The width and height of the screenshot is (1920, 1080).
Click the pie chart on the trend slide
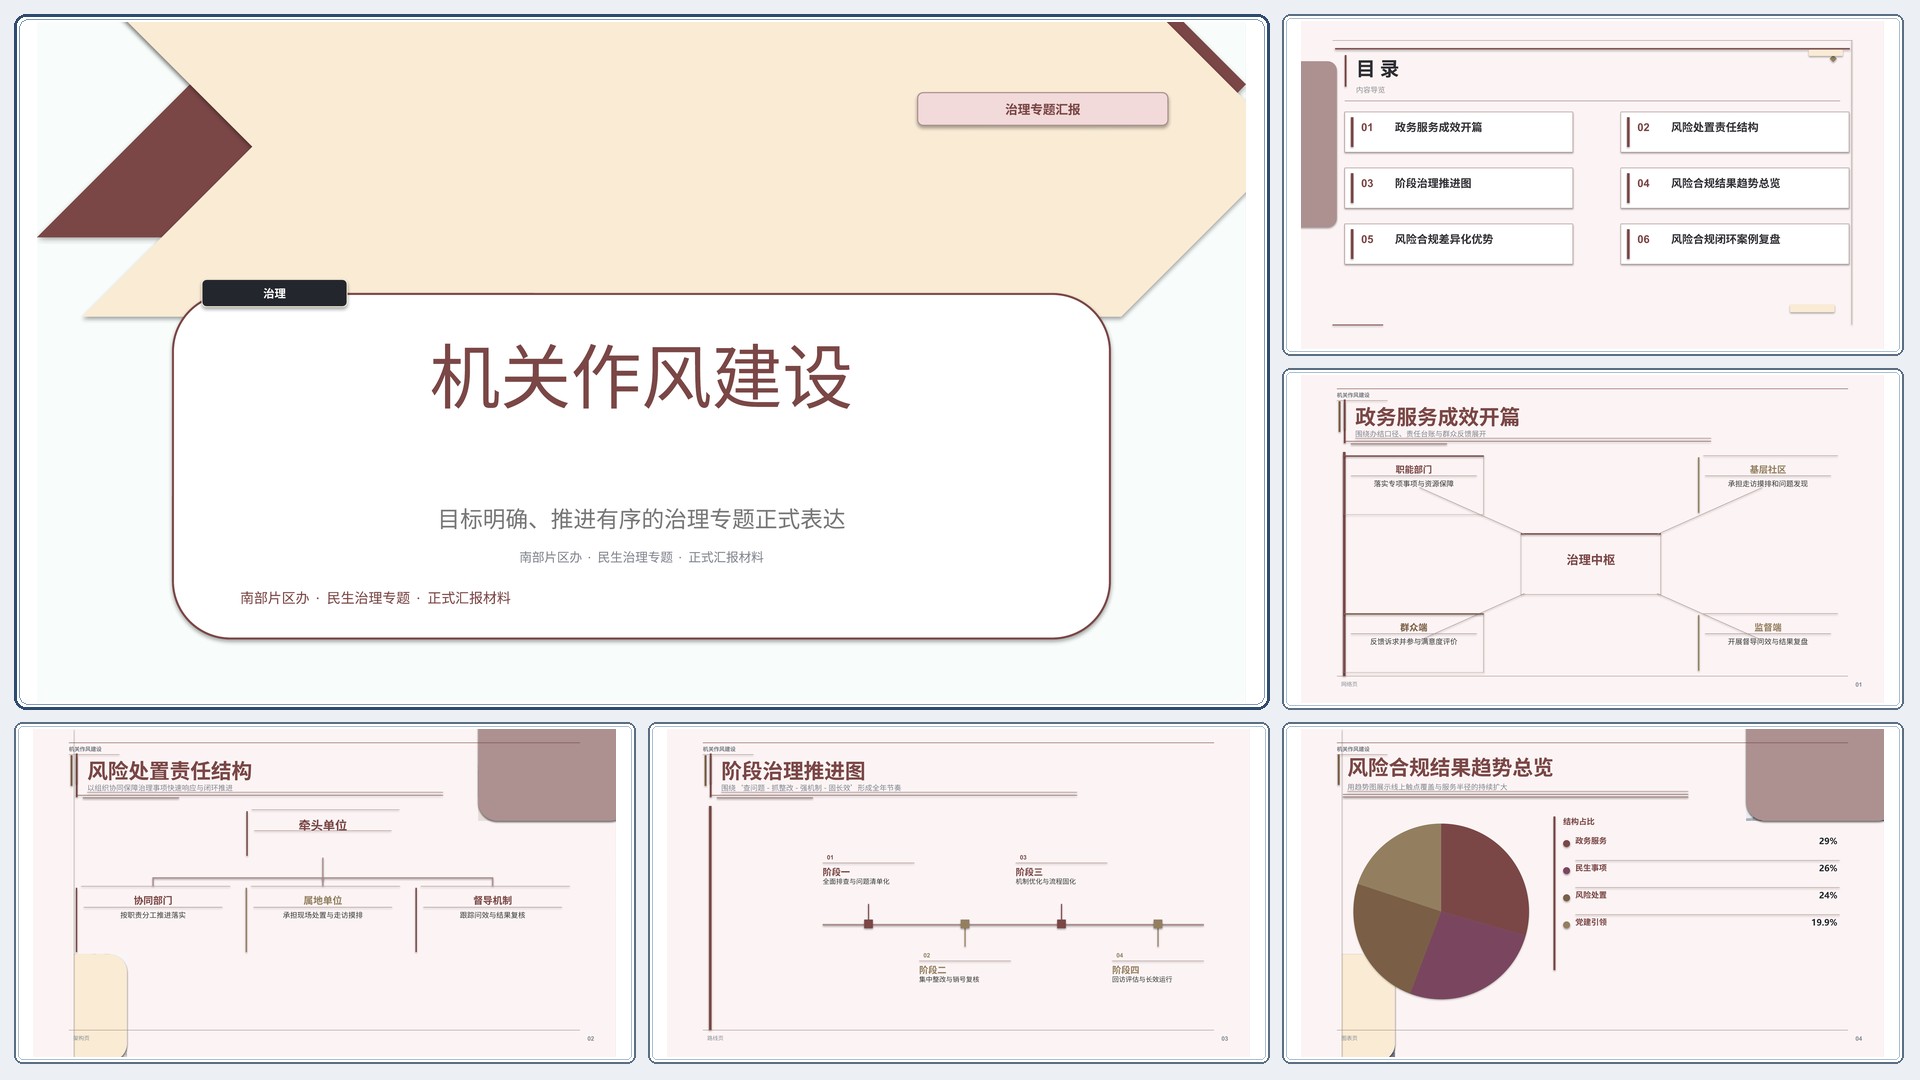point(1441,911)
